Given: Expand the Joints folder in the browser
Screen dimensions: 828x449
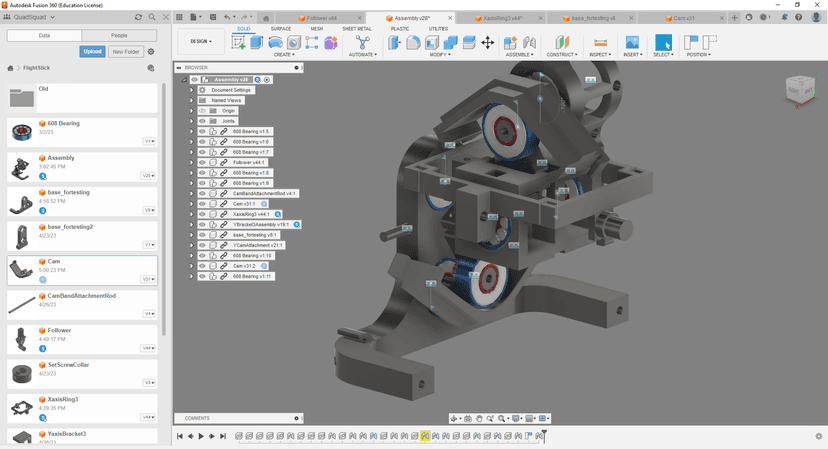Looking at the screenshot, I should pos(191,121).
